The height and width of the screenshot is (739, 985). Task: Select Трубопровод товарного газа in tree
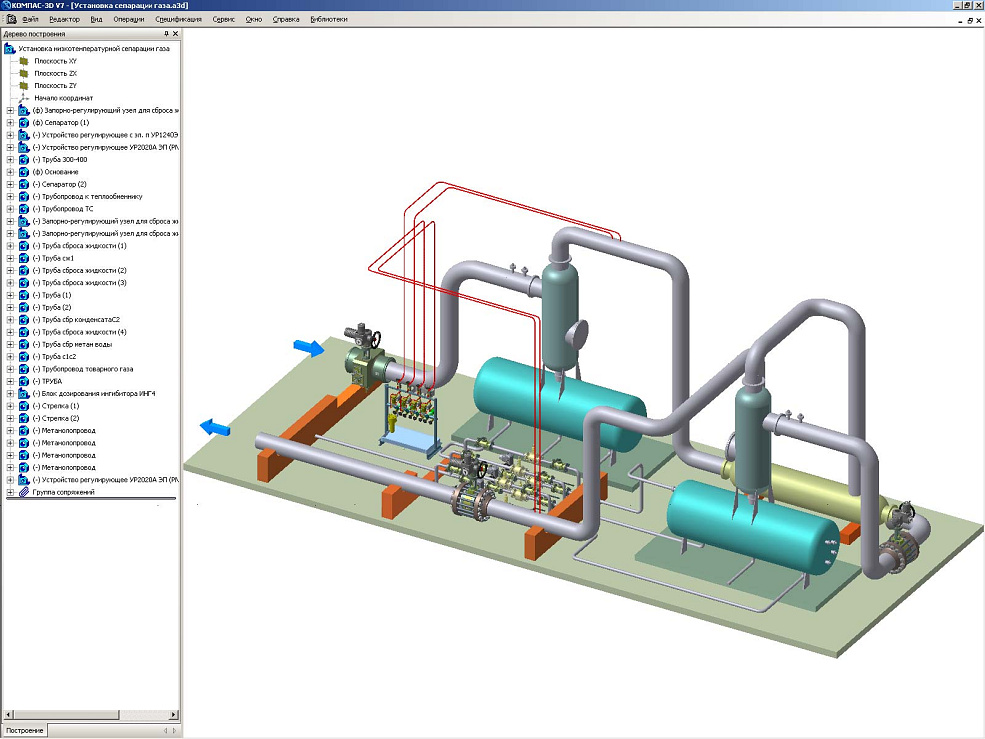[x=82, y=369]
